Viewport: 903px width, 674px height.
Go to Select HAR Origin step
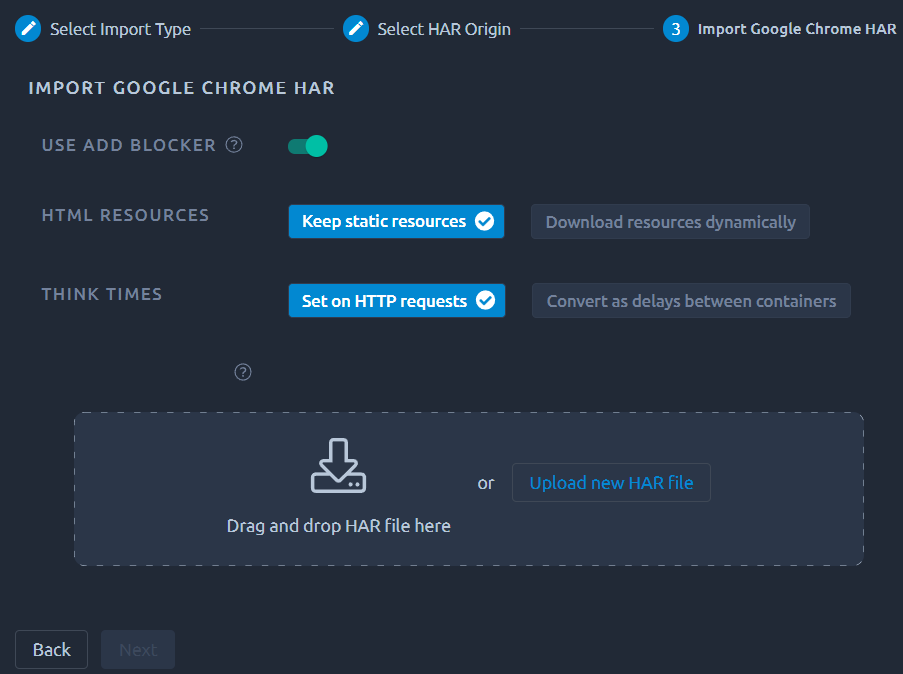pyautogui.click(x=444, y=29)
